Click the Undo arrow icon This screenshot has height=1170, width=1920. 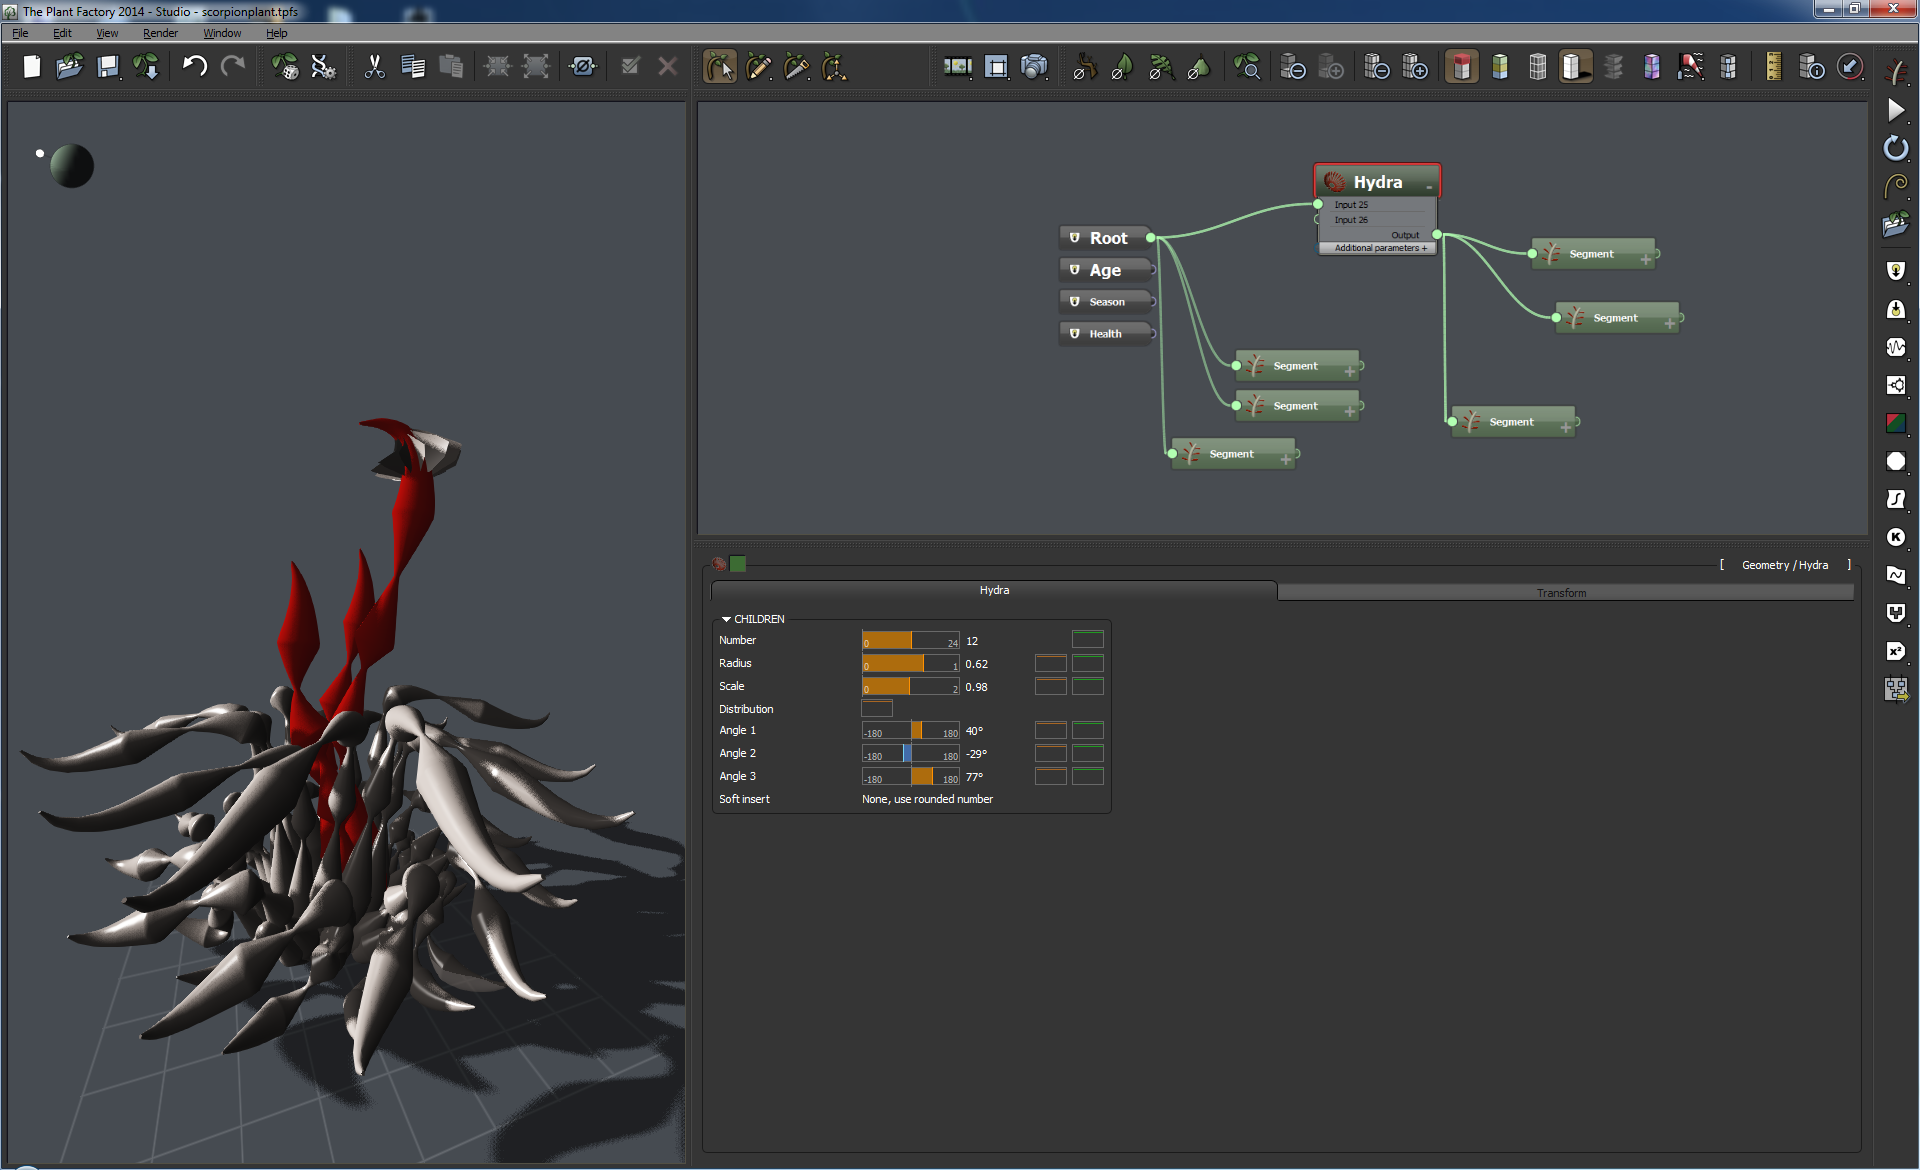[194, 67]
